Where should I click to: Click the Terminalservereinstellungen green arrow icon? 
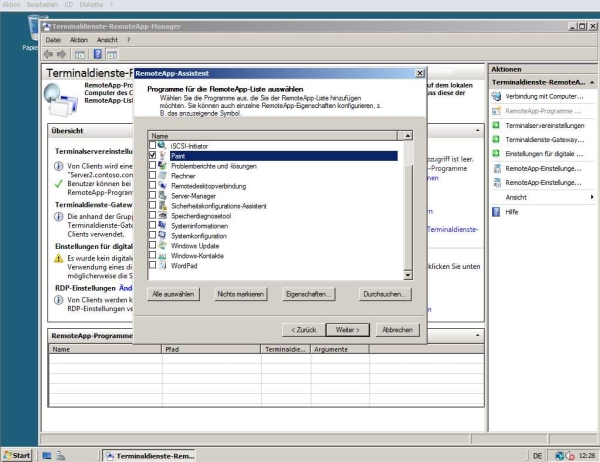497,126
